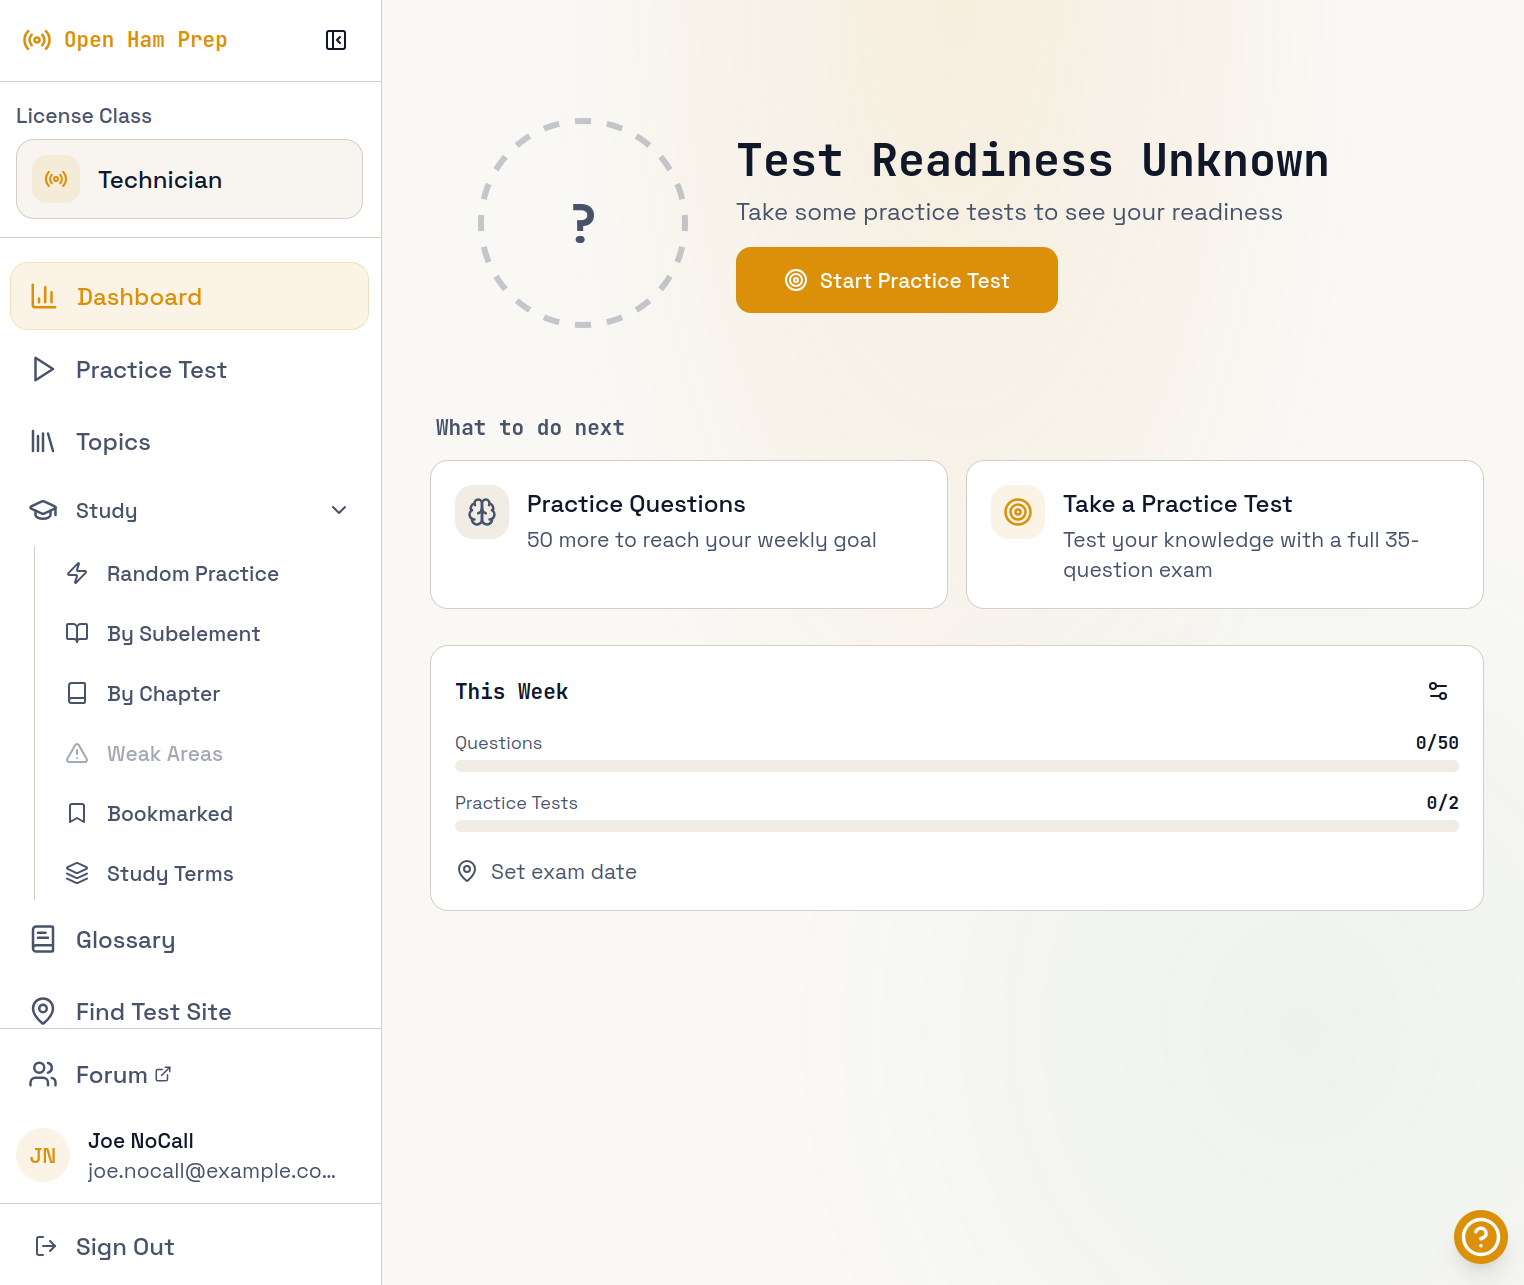Select Bookmarked under Study
The height and width of the screenshot is (1285, 1524).
pos(169,814)
